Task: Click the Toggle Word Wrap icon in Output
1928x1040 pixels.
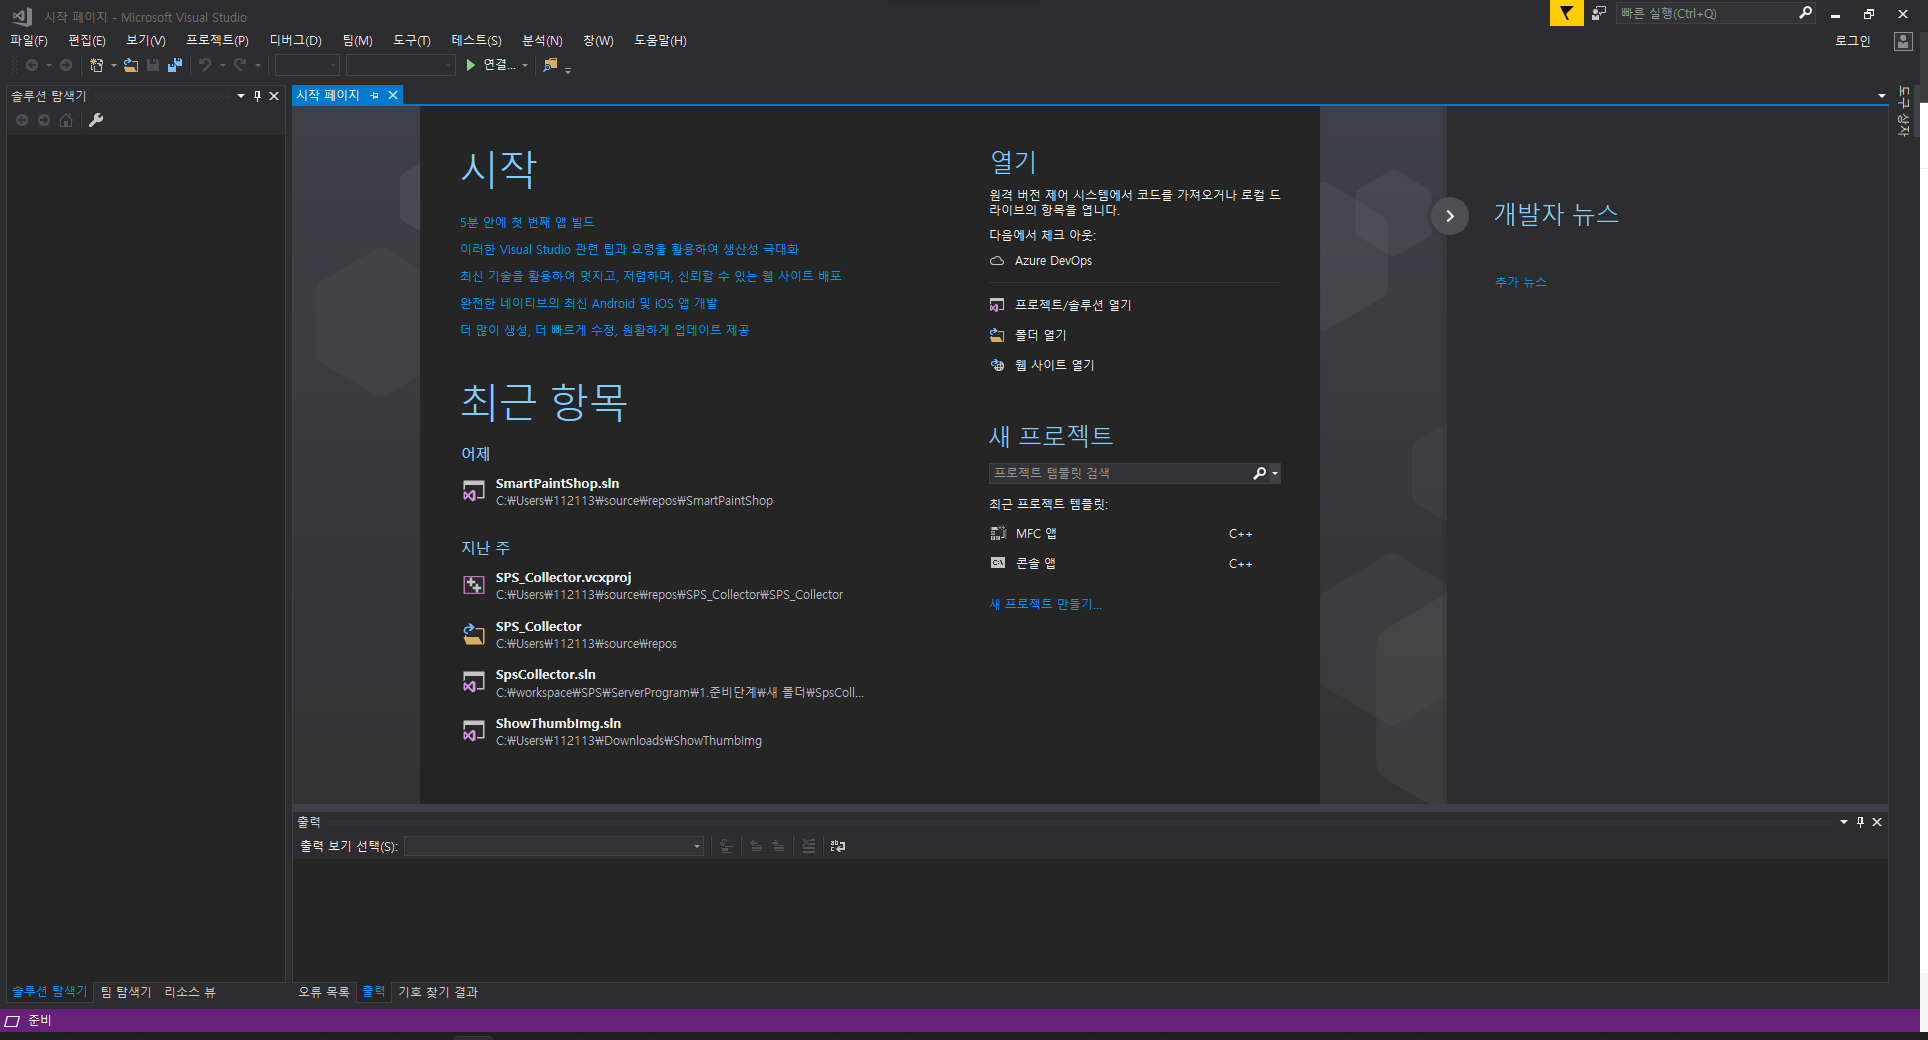Action: pyautogui.click(x=838, y=846)
